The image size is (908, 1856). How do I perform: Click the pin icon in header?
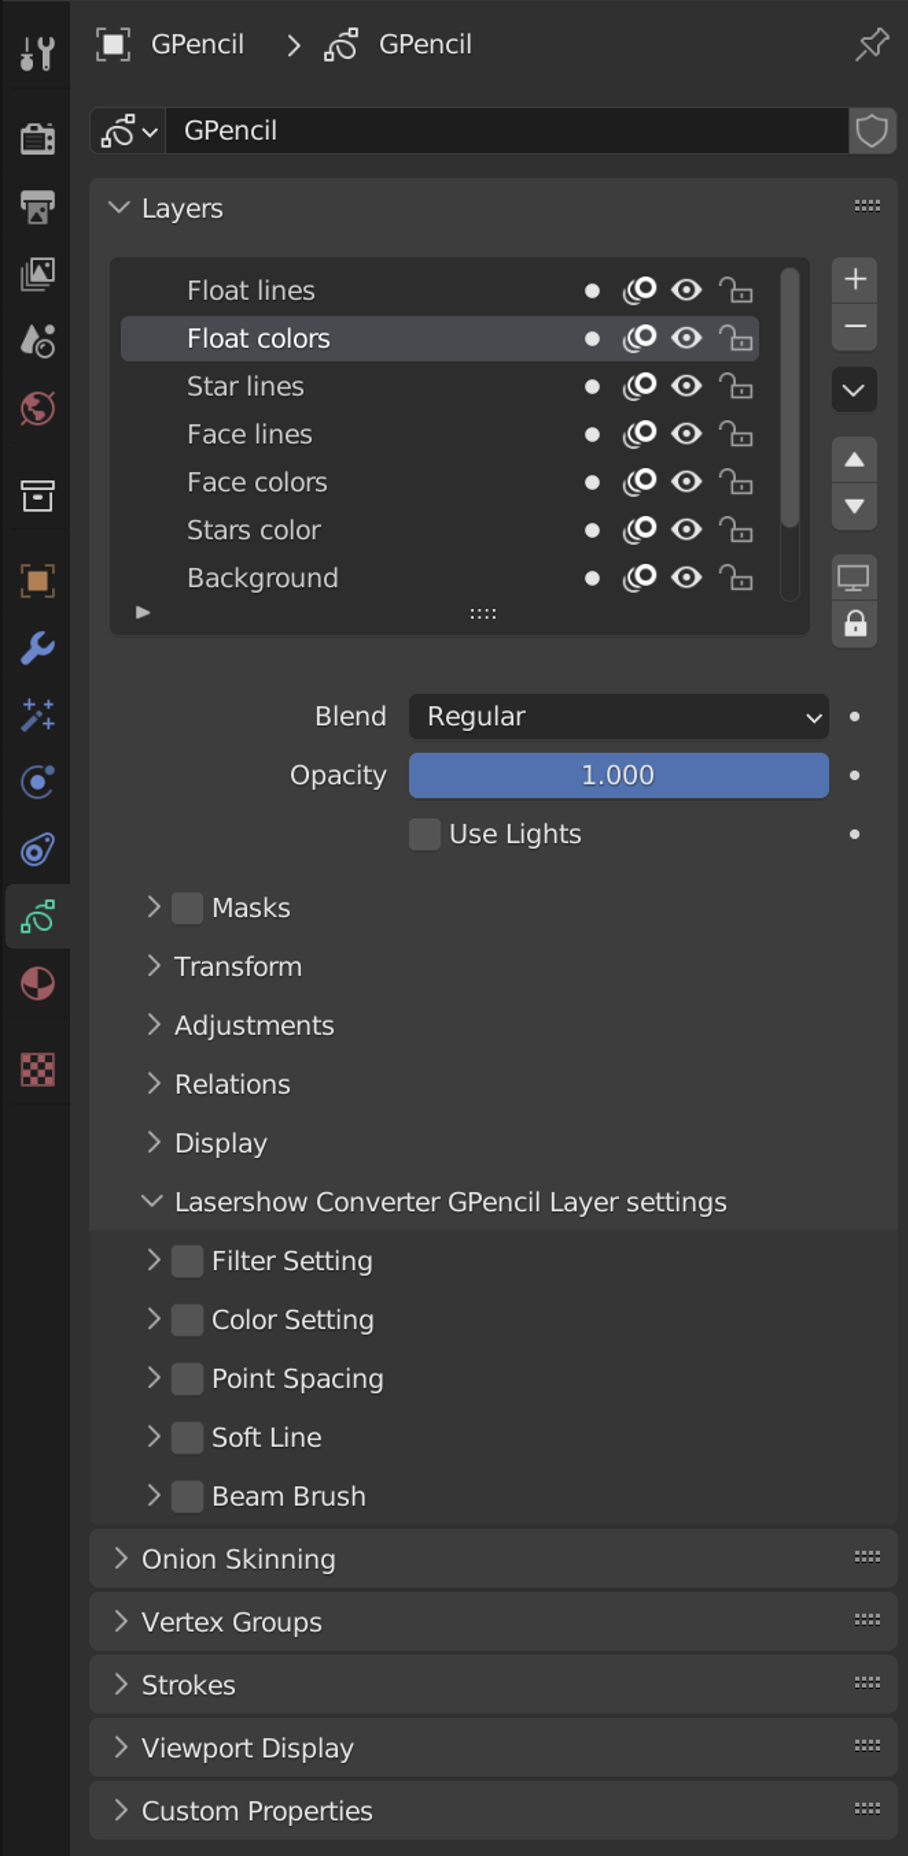click(872, 44)
